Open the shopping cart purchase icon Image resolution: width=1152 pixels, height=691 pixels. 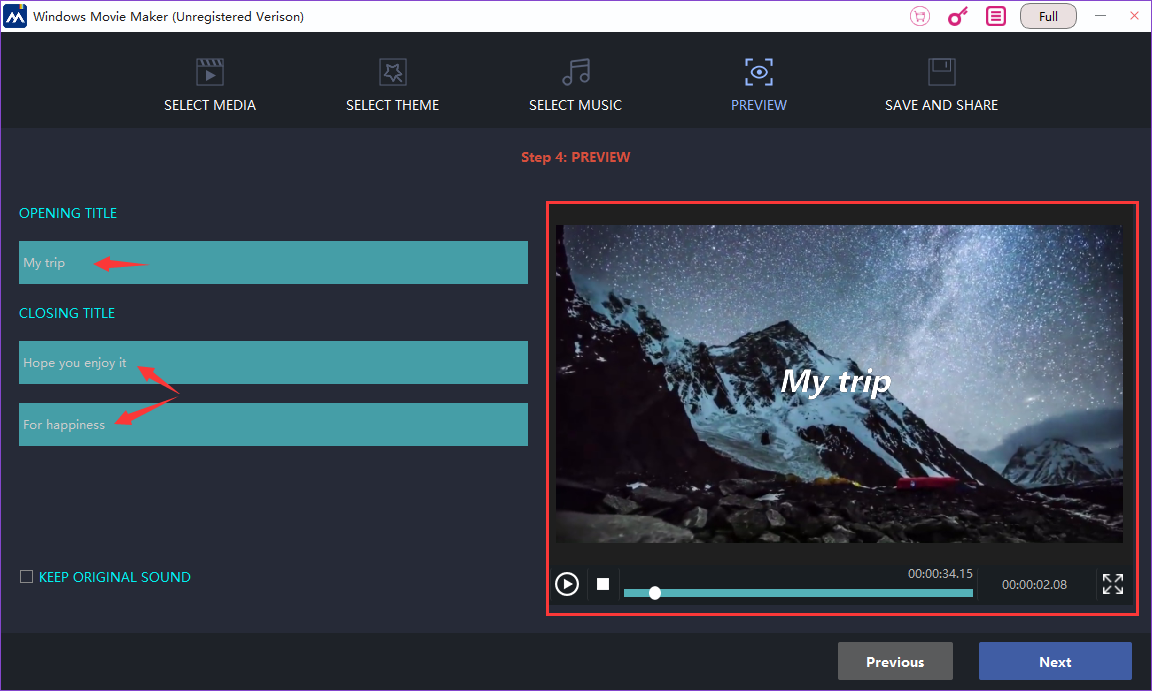coord(920,16)
